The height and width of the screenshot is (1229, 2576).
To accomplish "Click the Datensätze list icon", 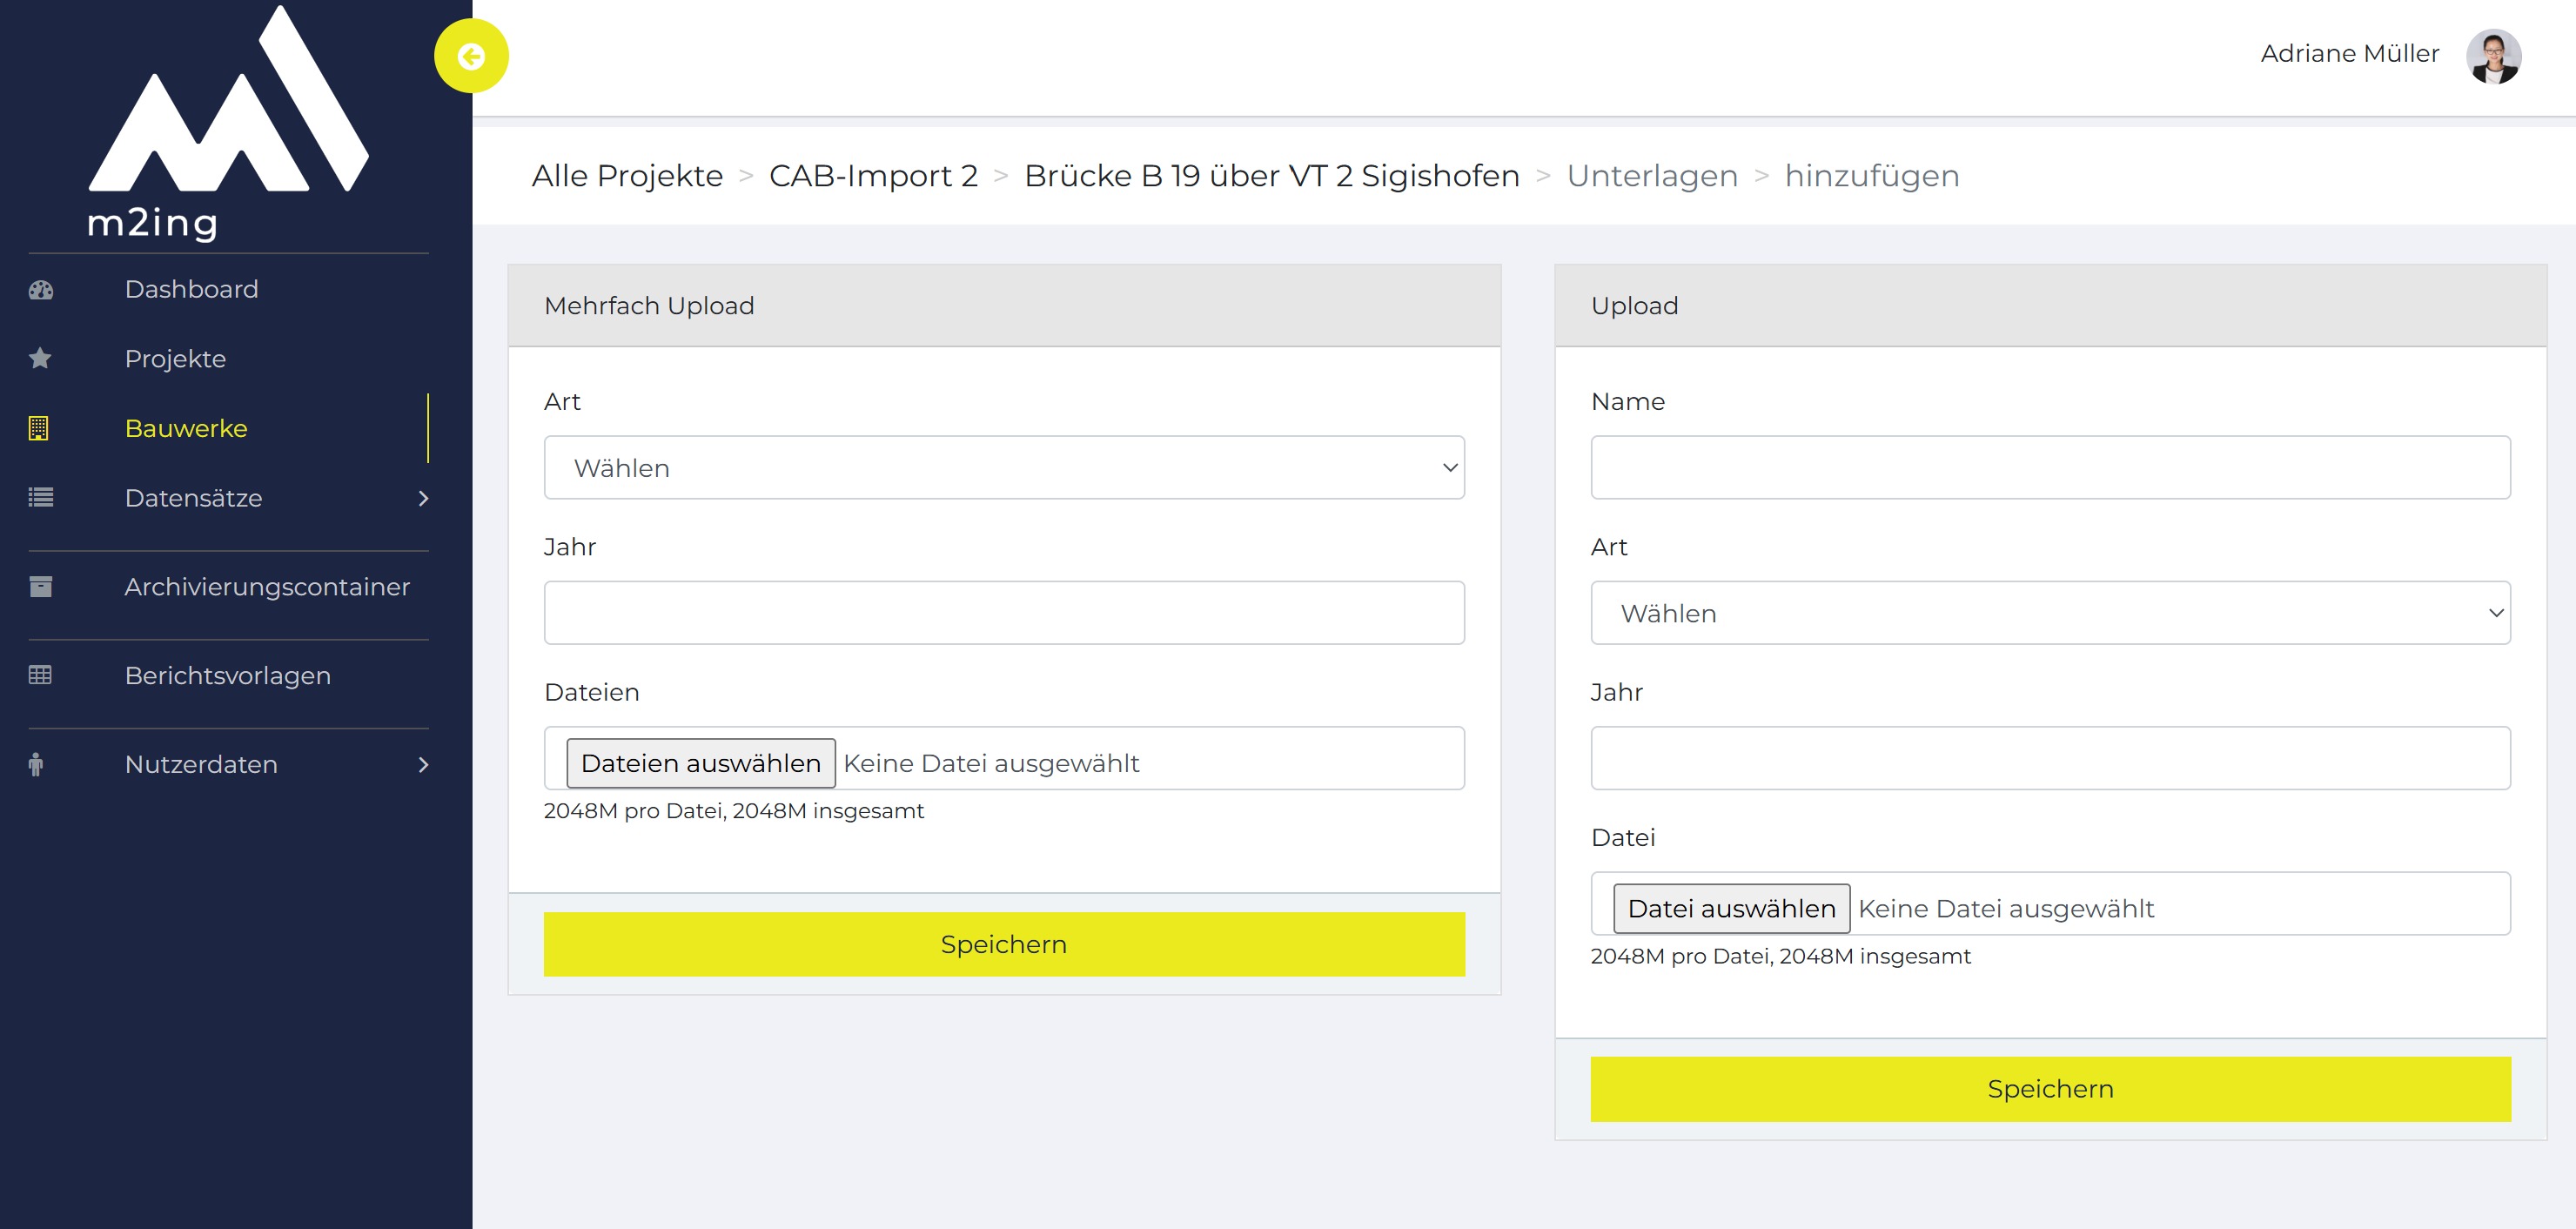I will click(x=40, y=497).
